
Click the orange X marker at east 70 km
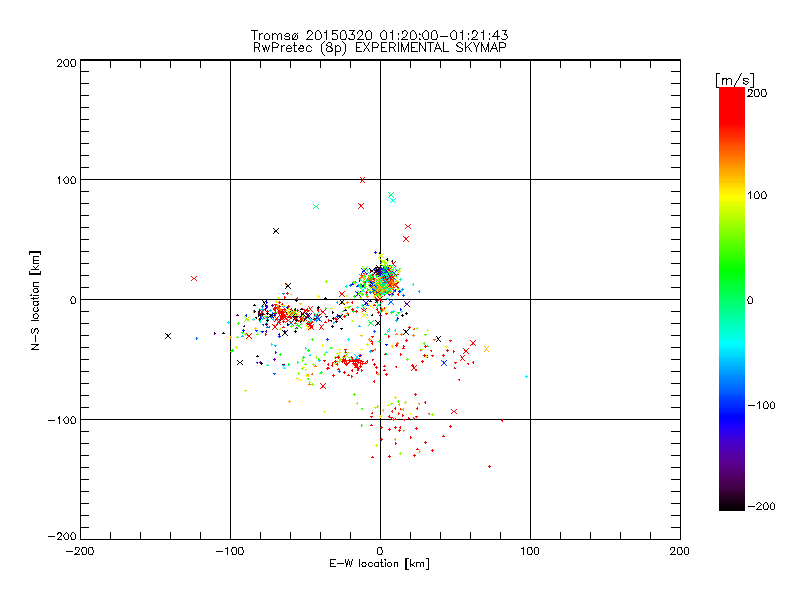(486, 349)
